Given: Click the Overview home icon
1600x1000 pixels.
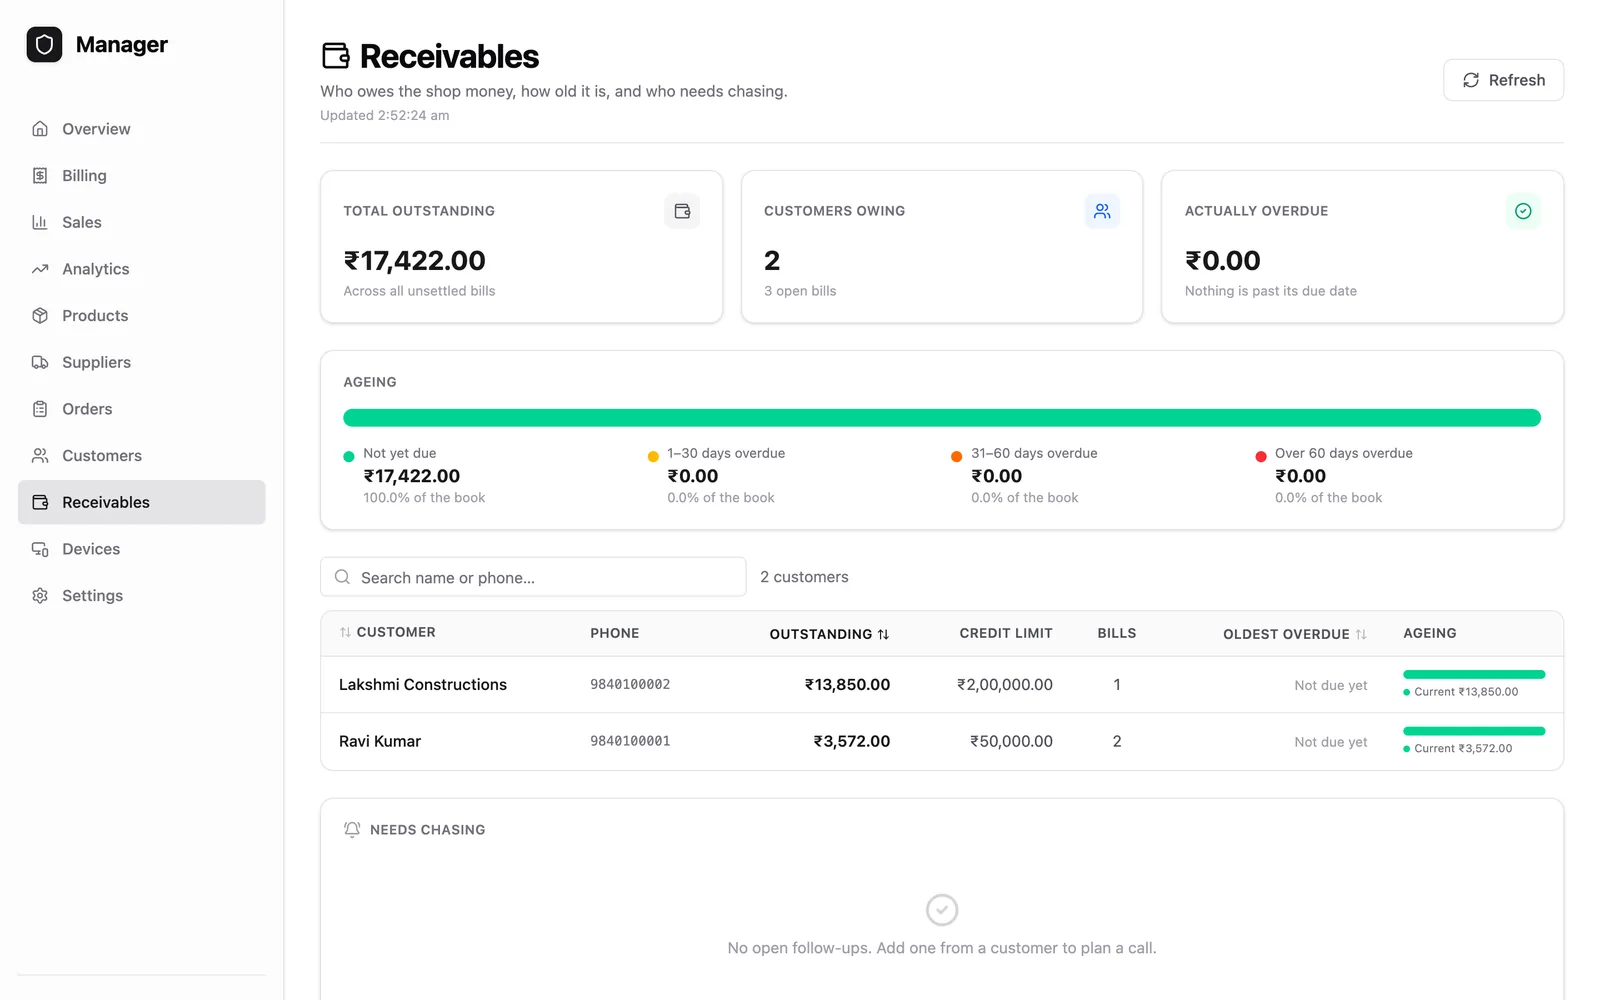Looking at the screenshot, I should (40, 129).
